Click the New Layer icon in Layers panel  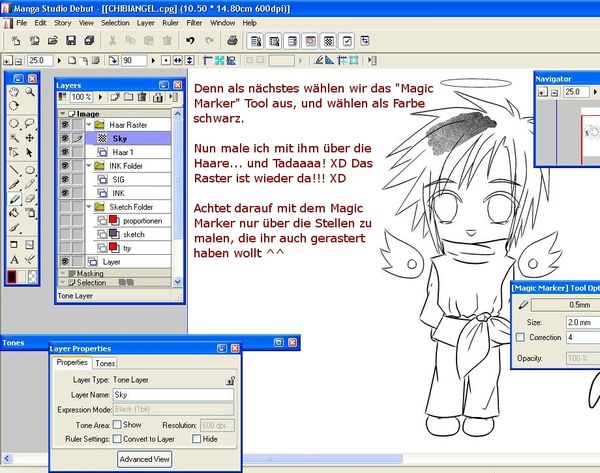coord(115,97)
